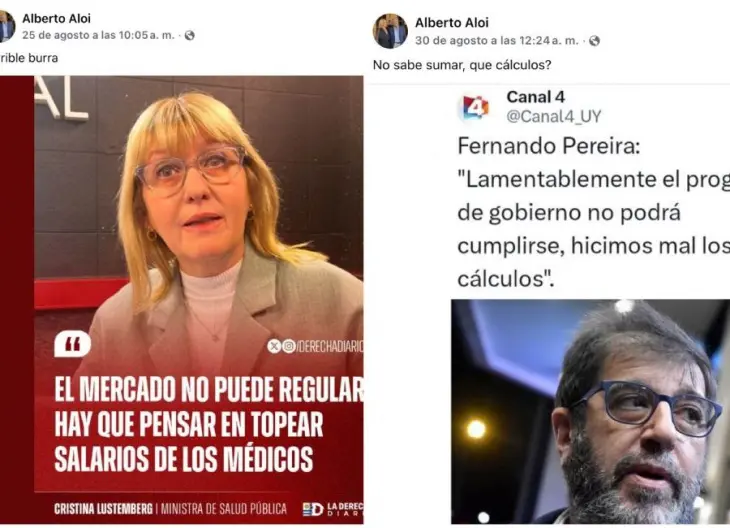
Task: Open the Alberto Aloi profile name on the left post
Action: 56,19
